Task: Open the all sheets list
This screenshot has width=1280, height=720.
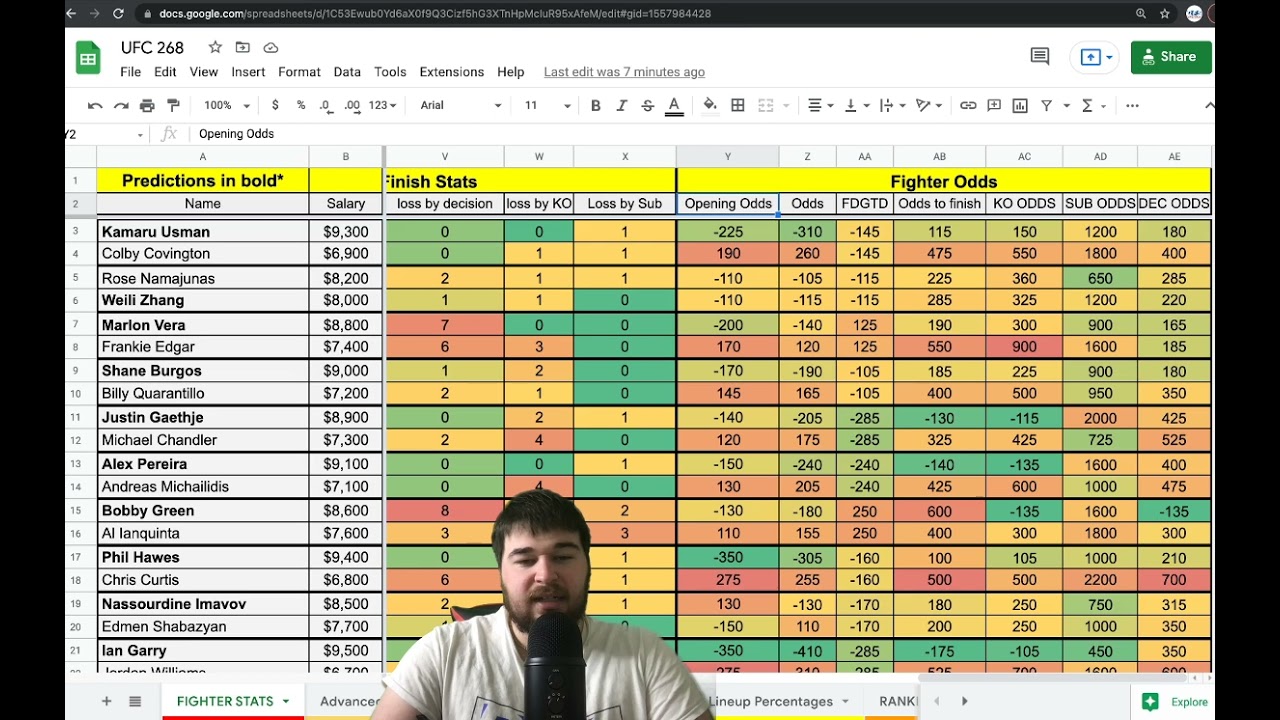Action: [x=135, y=701]
